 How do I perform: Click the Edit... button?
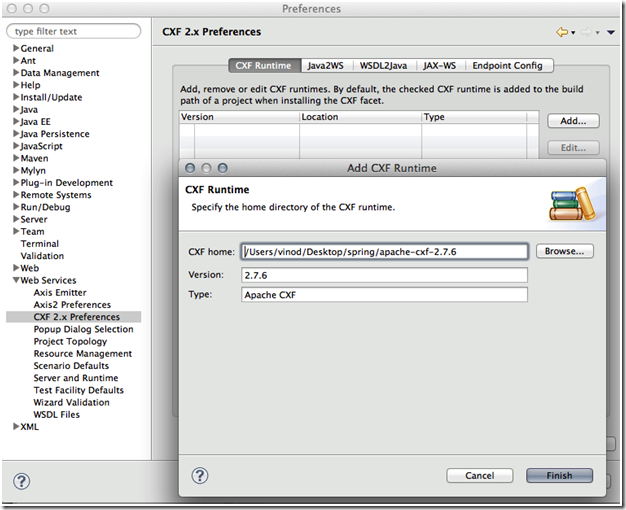point(573,148)
